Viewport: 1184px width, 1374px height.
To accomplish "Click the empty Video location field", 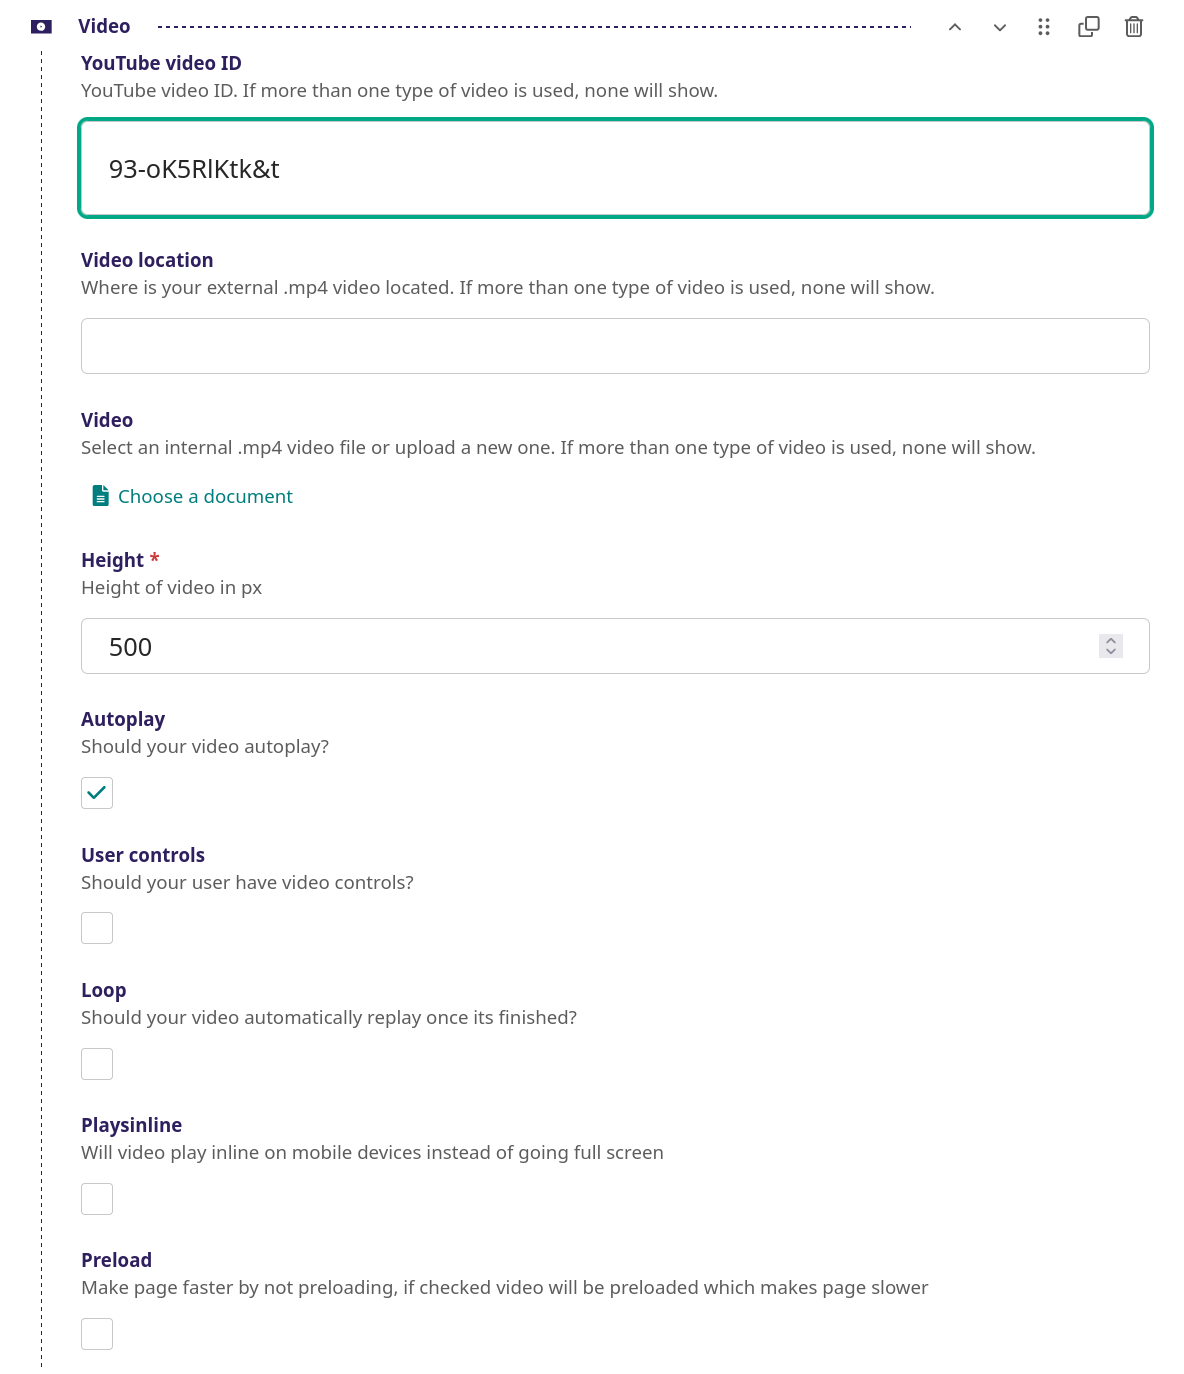I will [x=615, y=346].
